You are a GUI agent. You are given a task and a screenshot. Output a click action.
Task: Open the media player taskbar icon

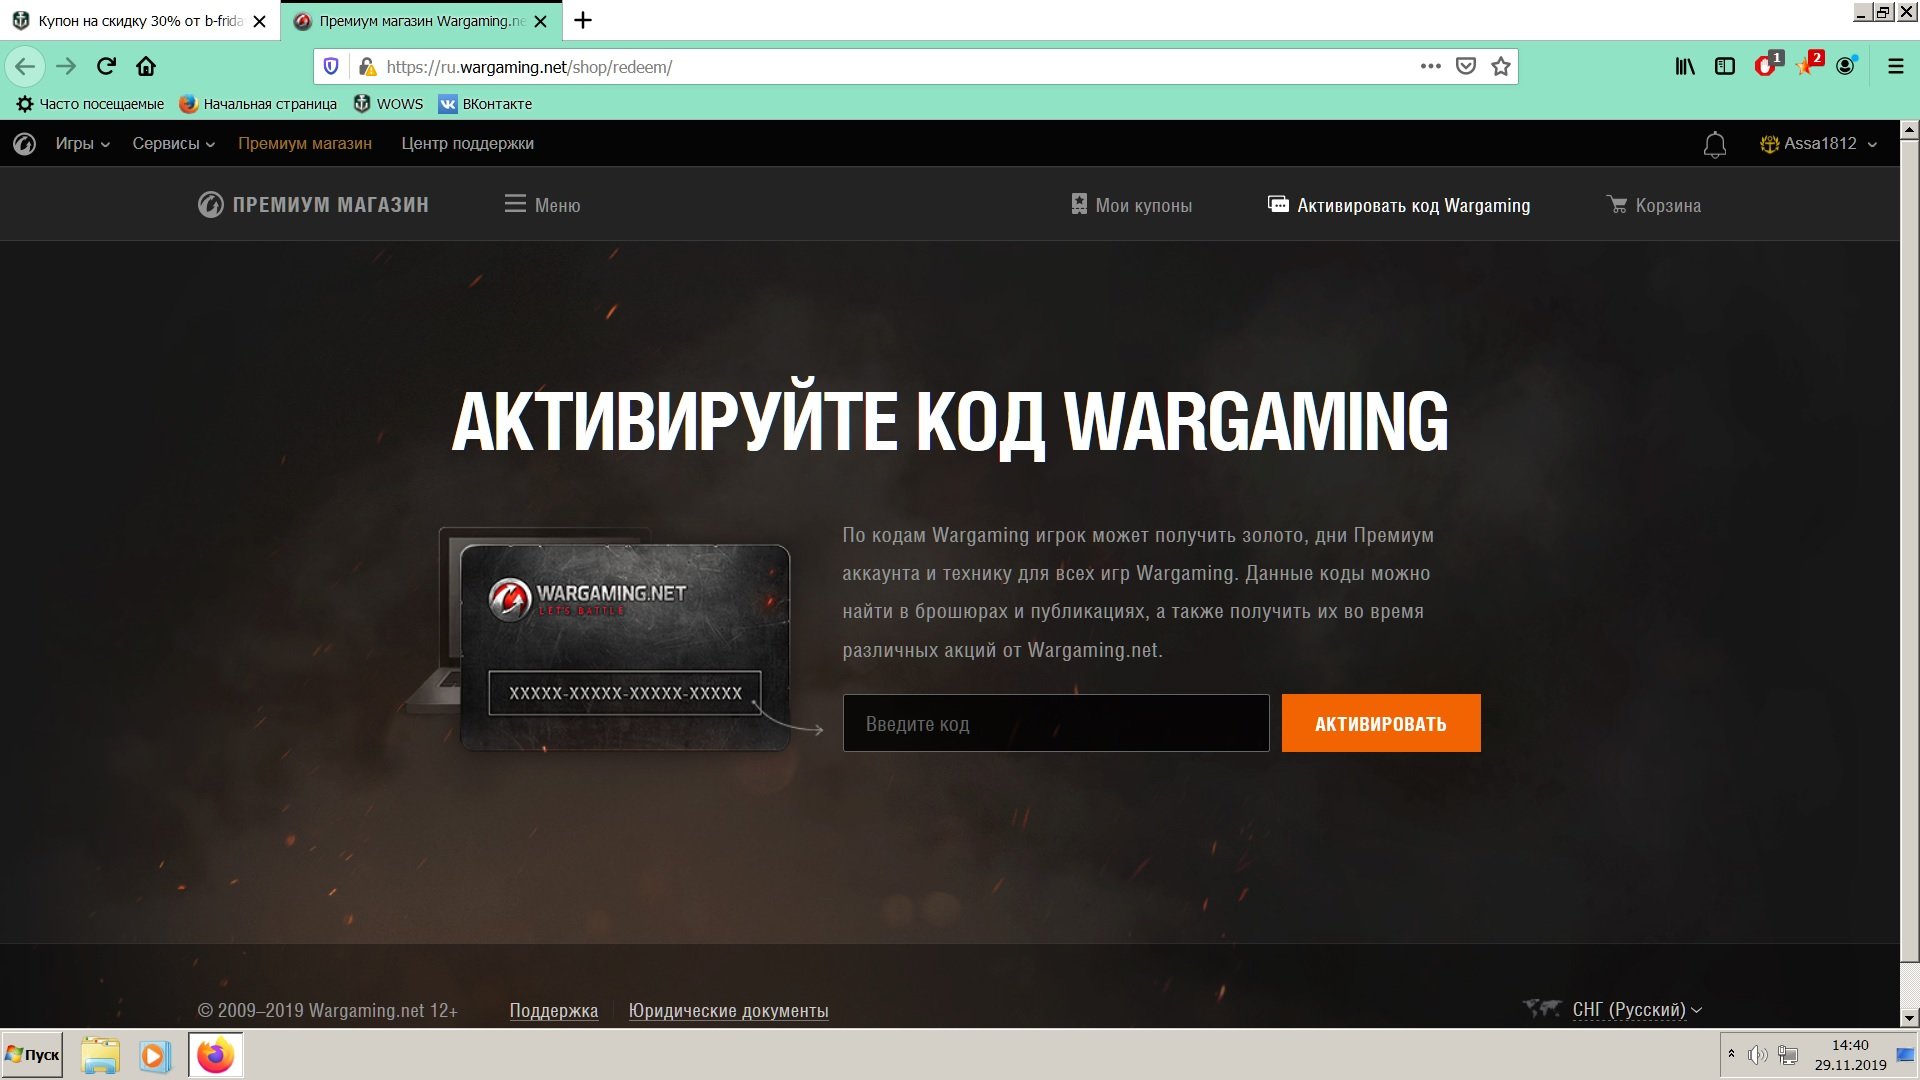pyautogui.click(x=155, y=1055)
